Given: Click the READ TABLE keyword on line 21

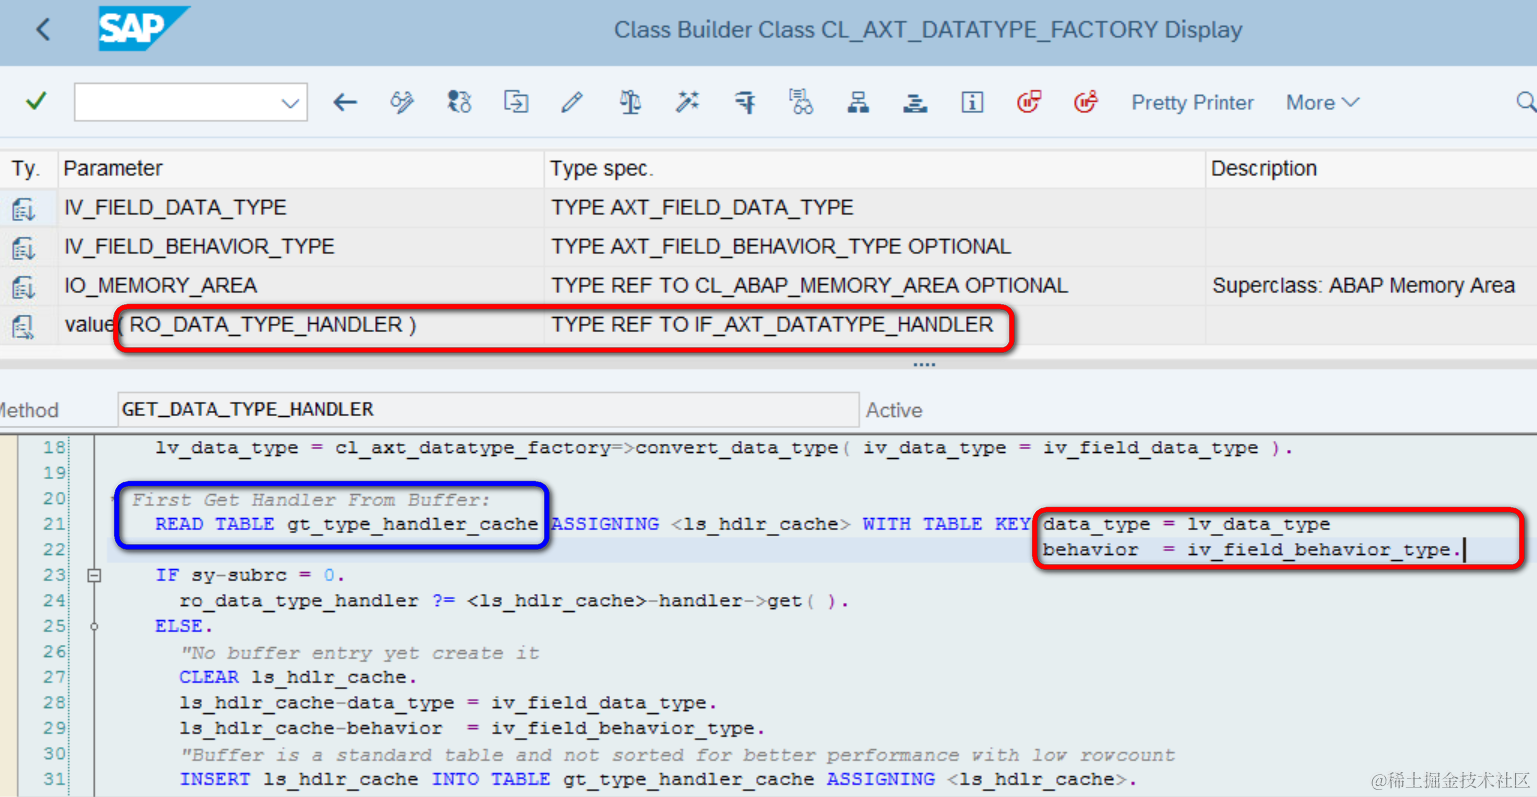Looking at the screenshot, I should [214, 524].
